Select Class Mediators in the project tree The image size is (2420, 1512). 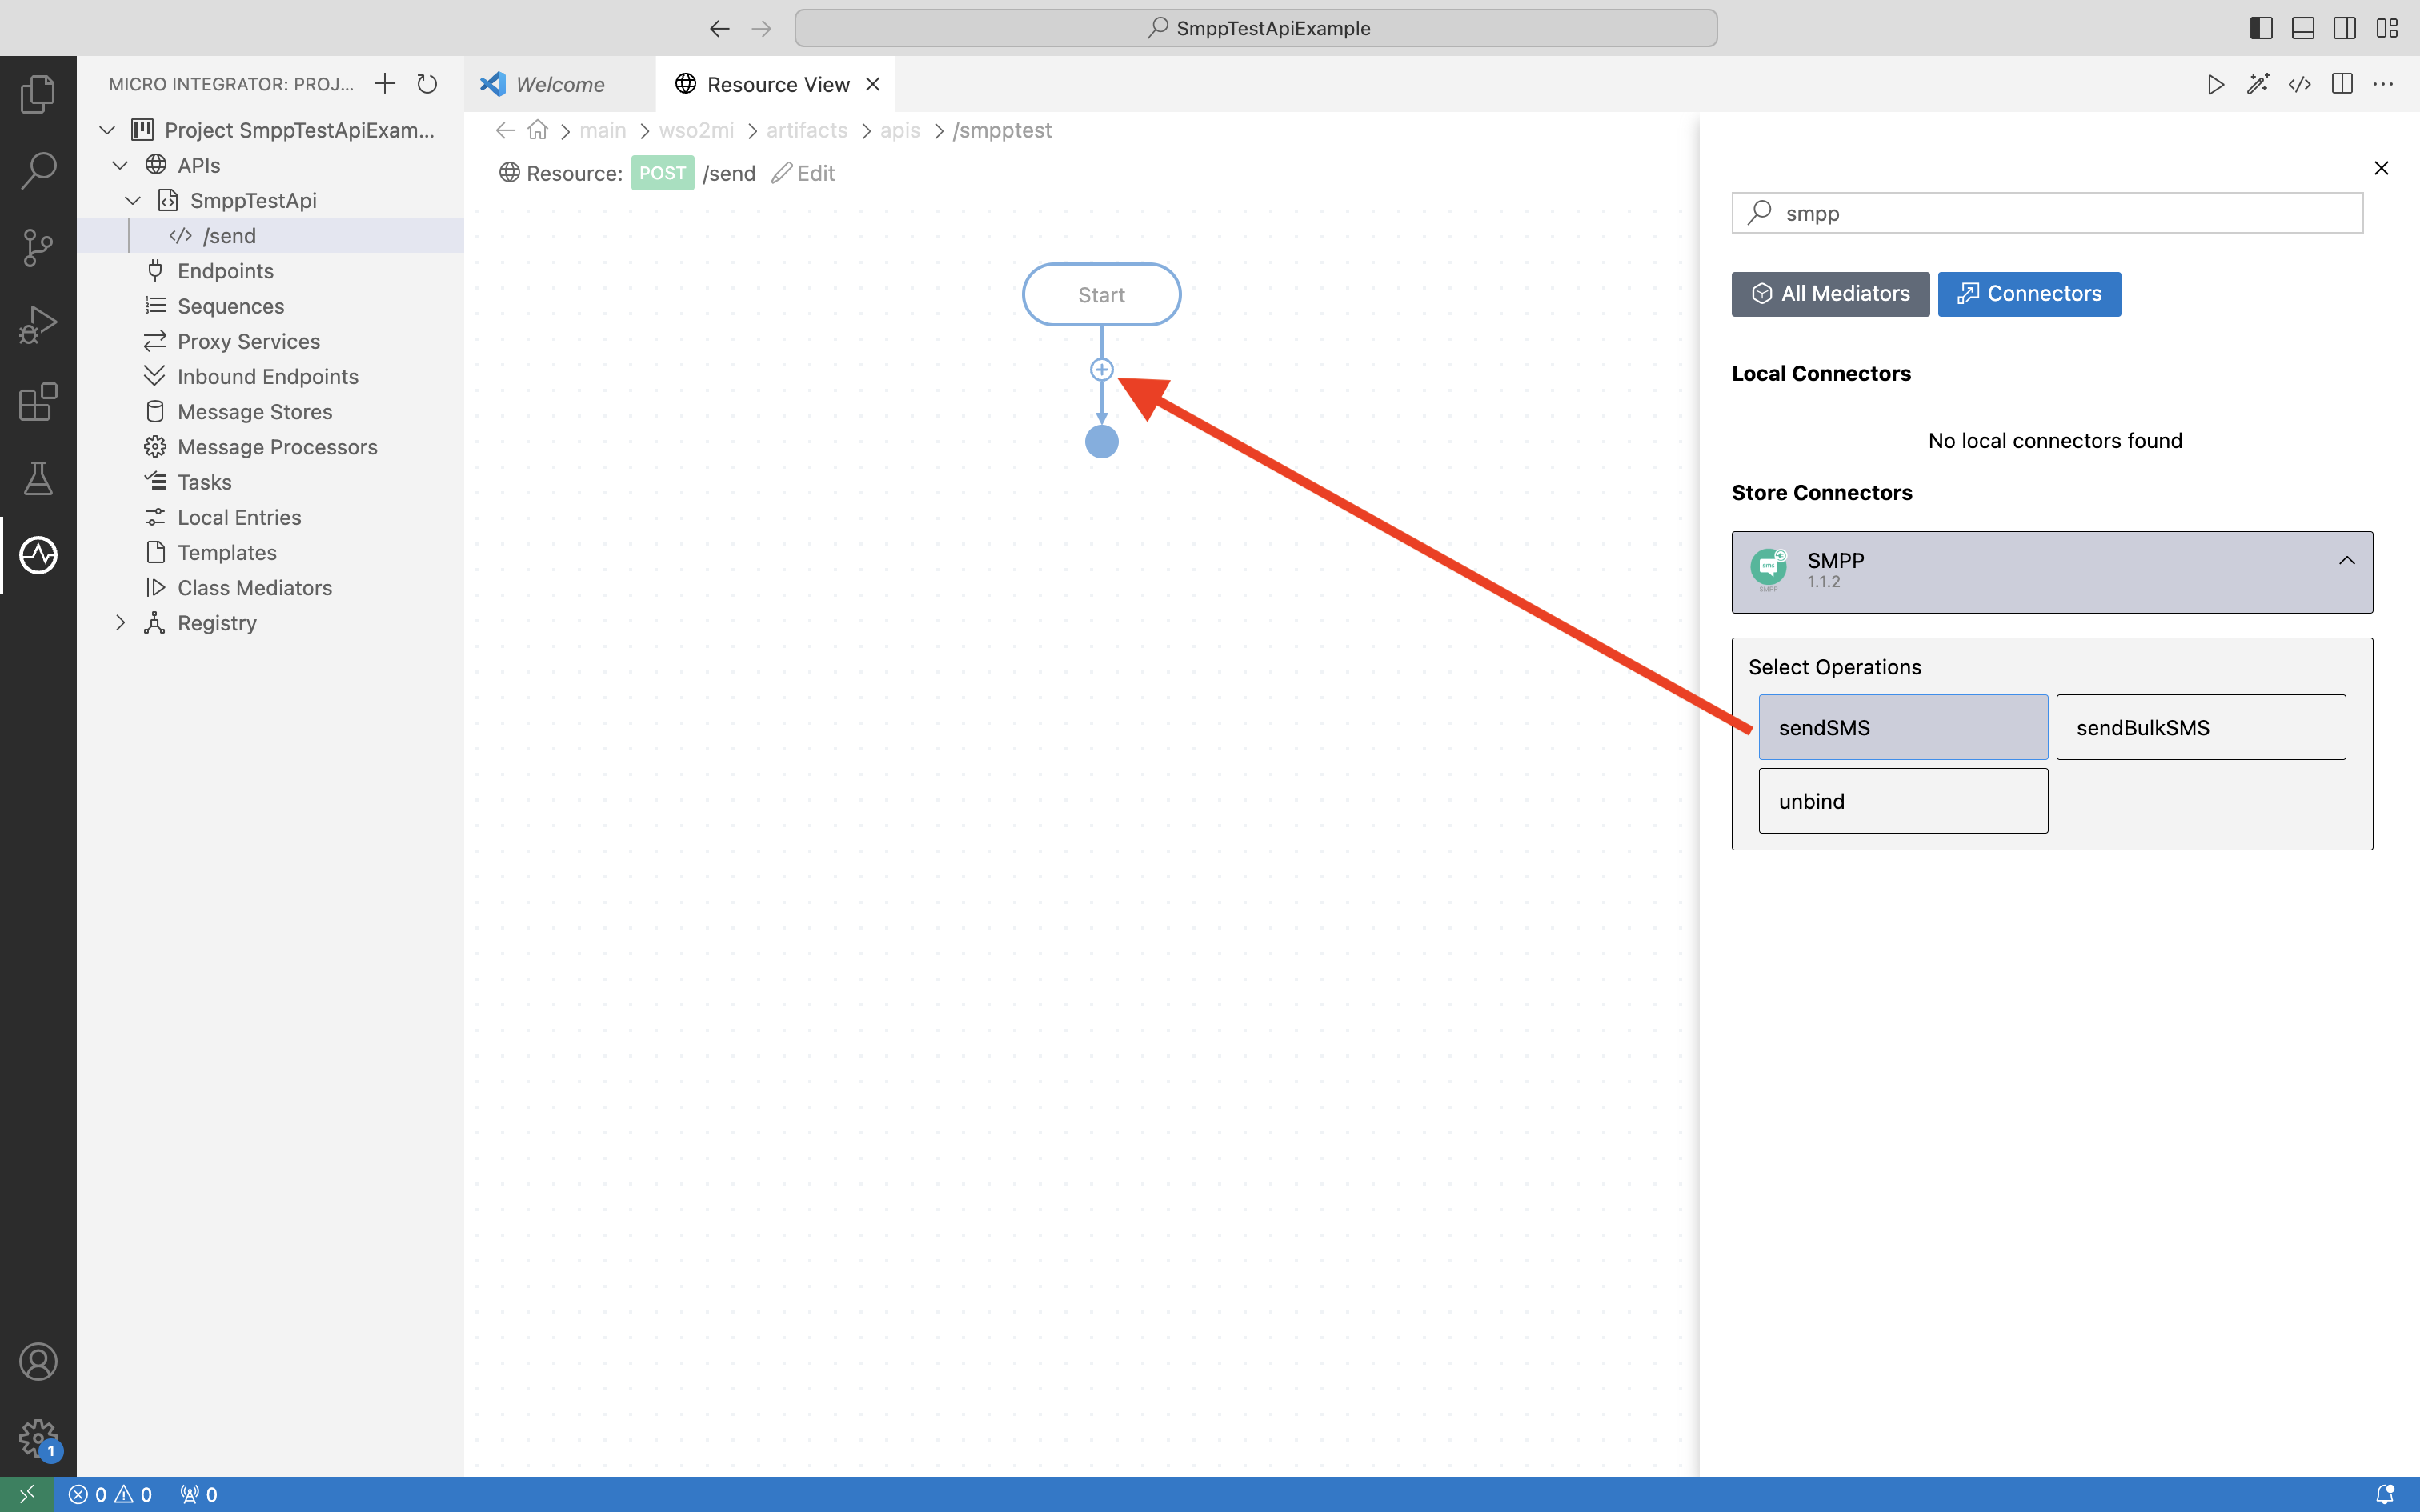[x=270, y=588]
